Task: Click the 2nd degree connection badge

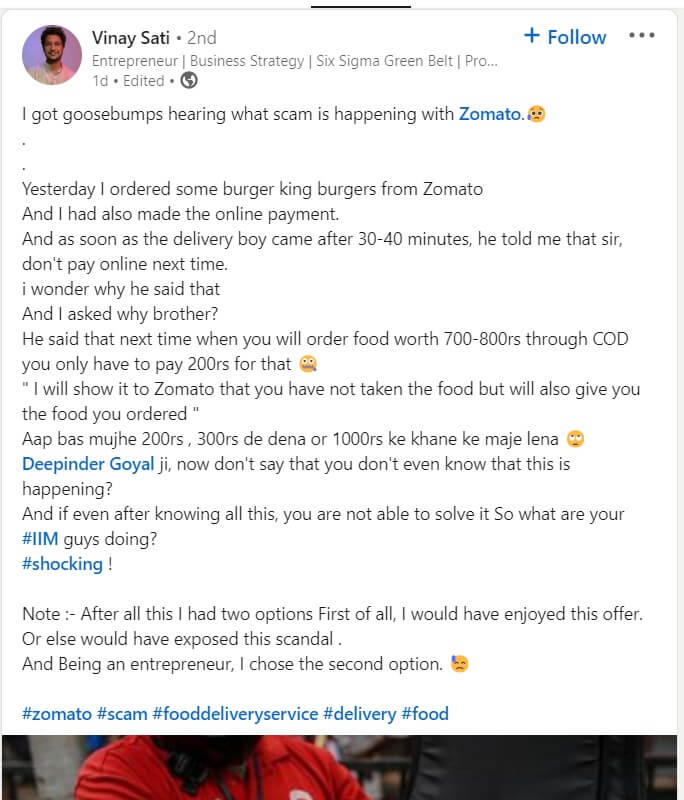Action: pyautogui.click(x=201, y=37)
